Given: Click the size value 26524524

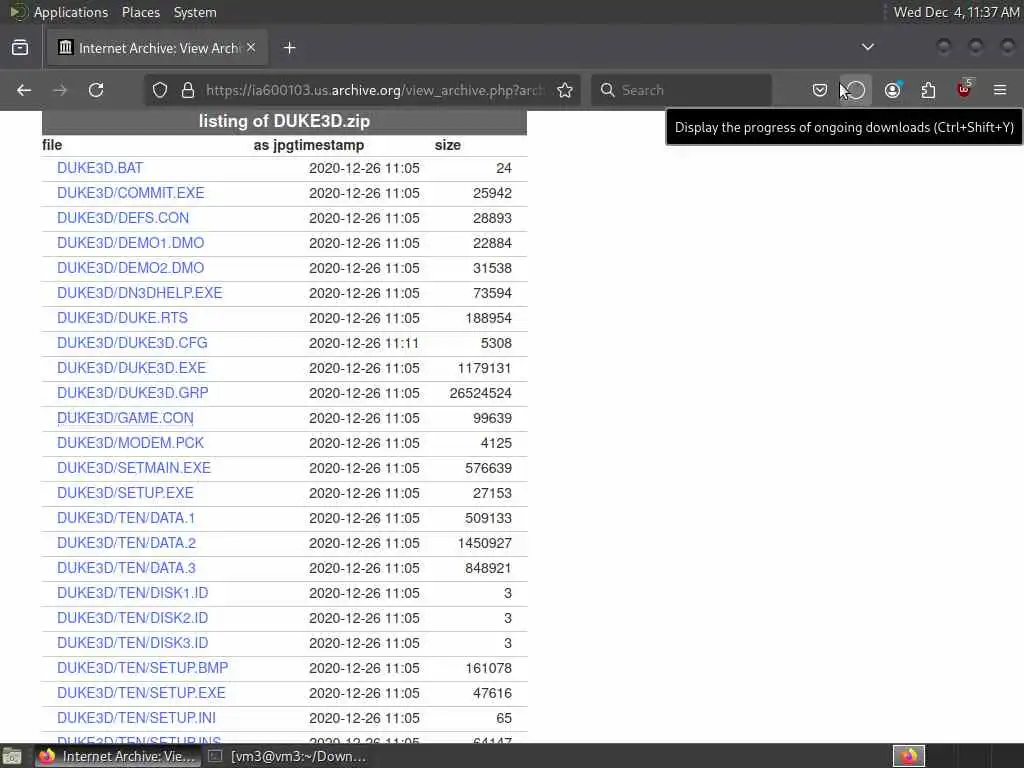Looking at the screenshot, I should (x=481, y=393).
